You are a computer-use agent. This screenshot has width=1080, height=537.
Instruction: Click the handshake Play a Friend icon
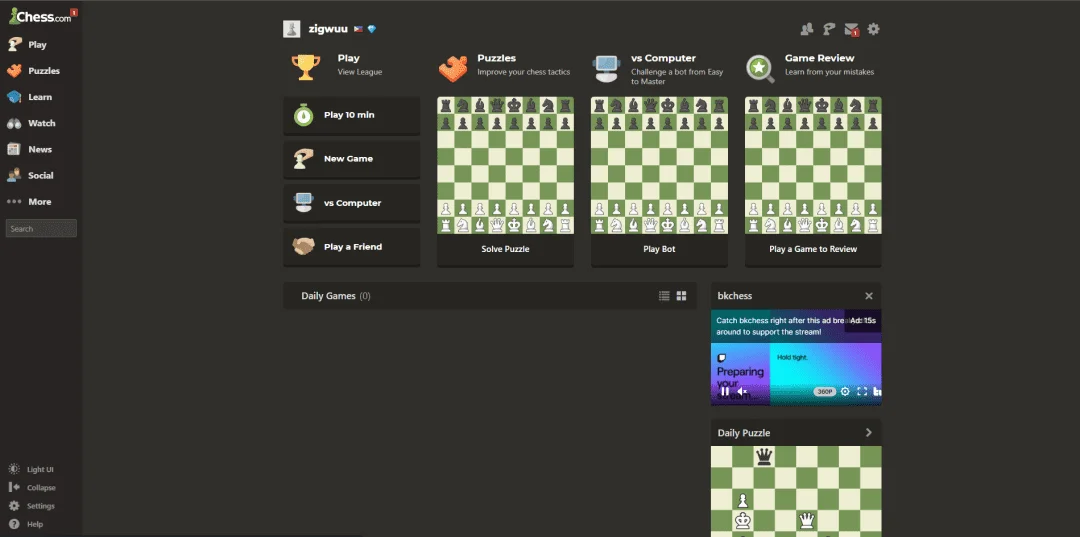pyautogui.click(x=304, y=246)
